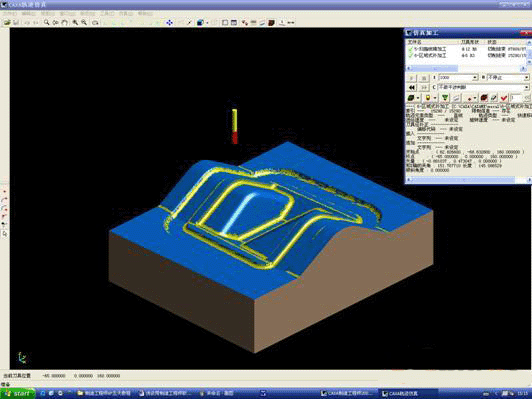Click the blue shaded cube display icon
This screenshot has width=532, height=399.
tap(200, 22)
